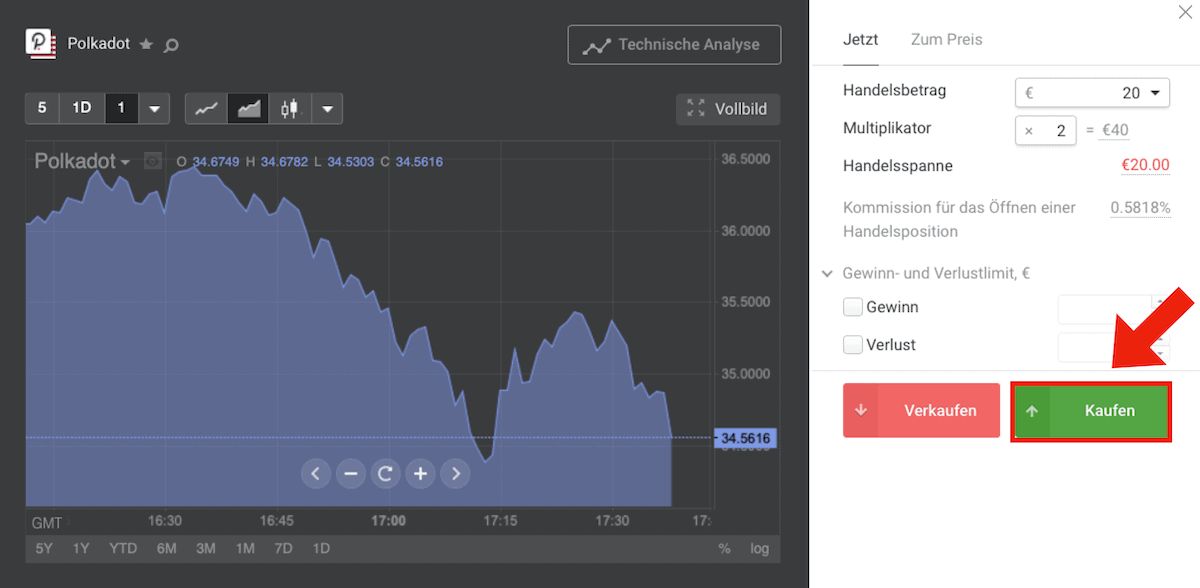Viewport: 1200px width, 588px height.
Task: Switch to the Zum Preis tab
Action: point(946,40)
